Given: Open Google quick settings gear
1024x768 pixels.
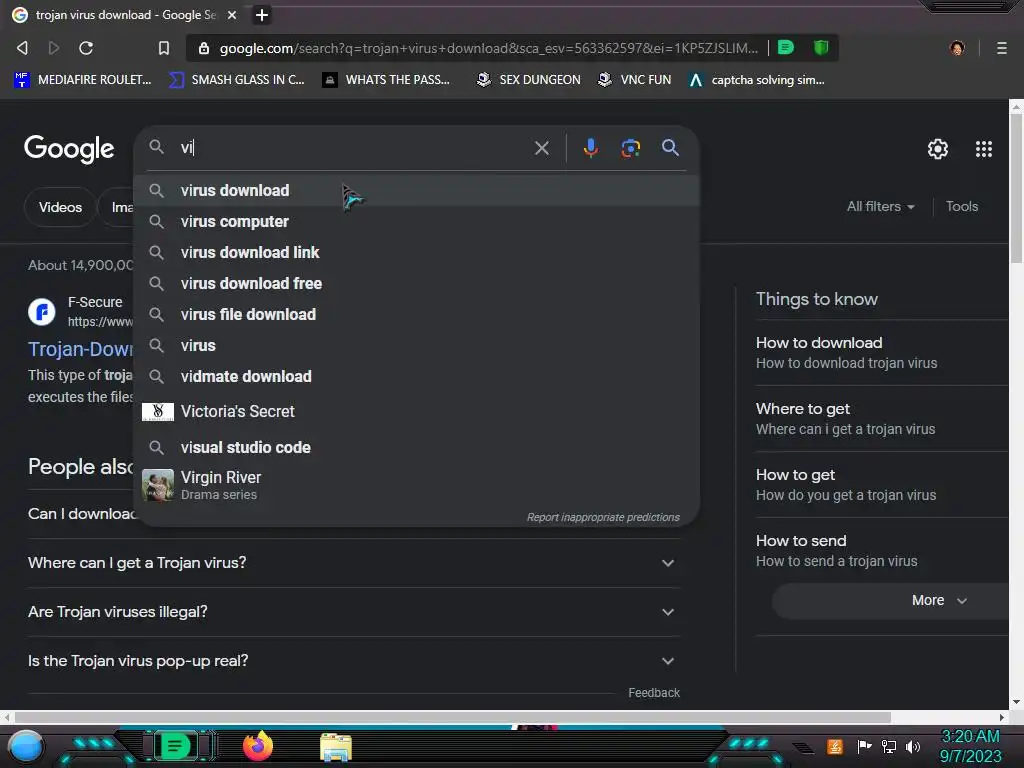Looking at the screenshot, I should pyautogui.click(x=938, y=149).
